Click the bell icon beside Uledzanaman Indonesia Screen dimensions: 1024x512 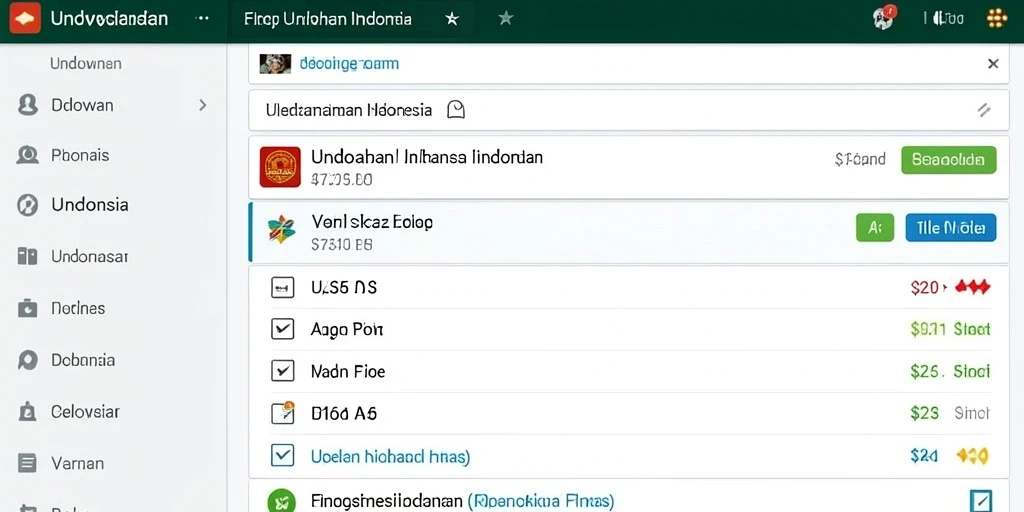(x=456, y=110)
